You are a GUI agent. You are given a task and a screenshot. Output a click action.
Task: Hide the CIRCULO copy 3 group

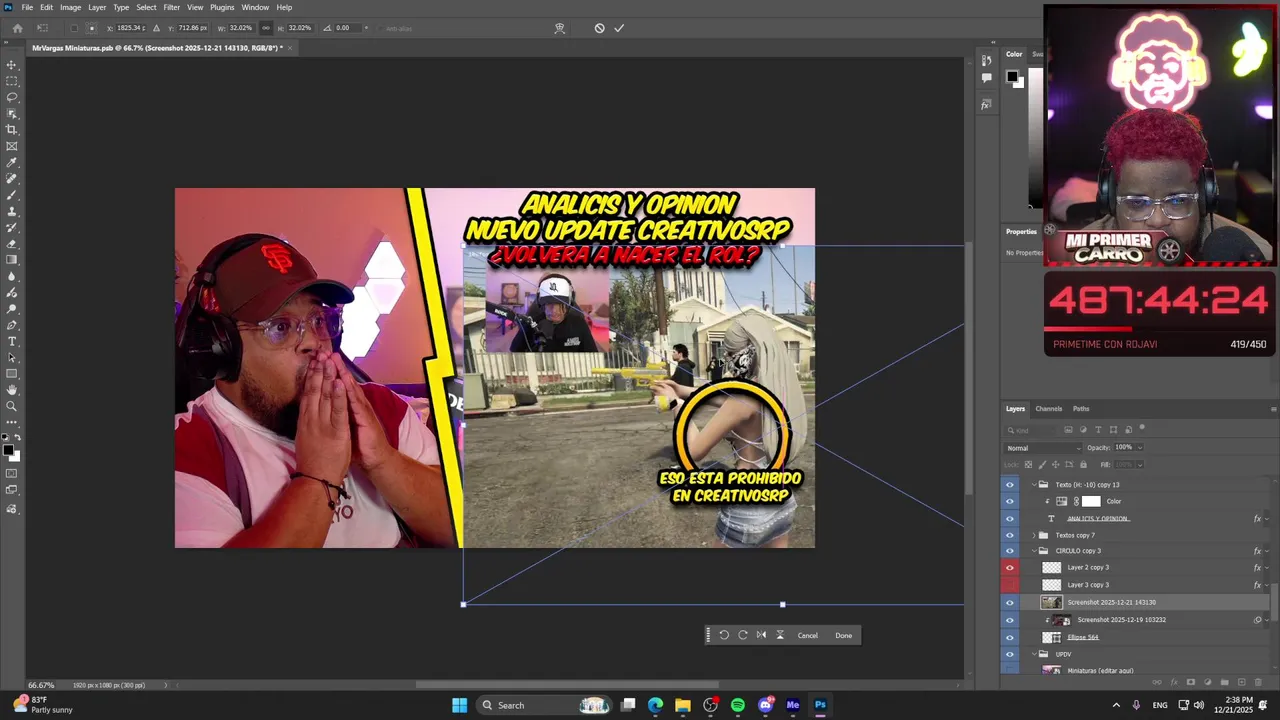[x=1009, y=551]
